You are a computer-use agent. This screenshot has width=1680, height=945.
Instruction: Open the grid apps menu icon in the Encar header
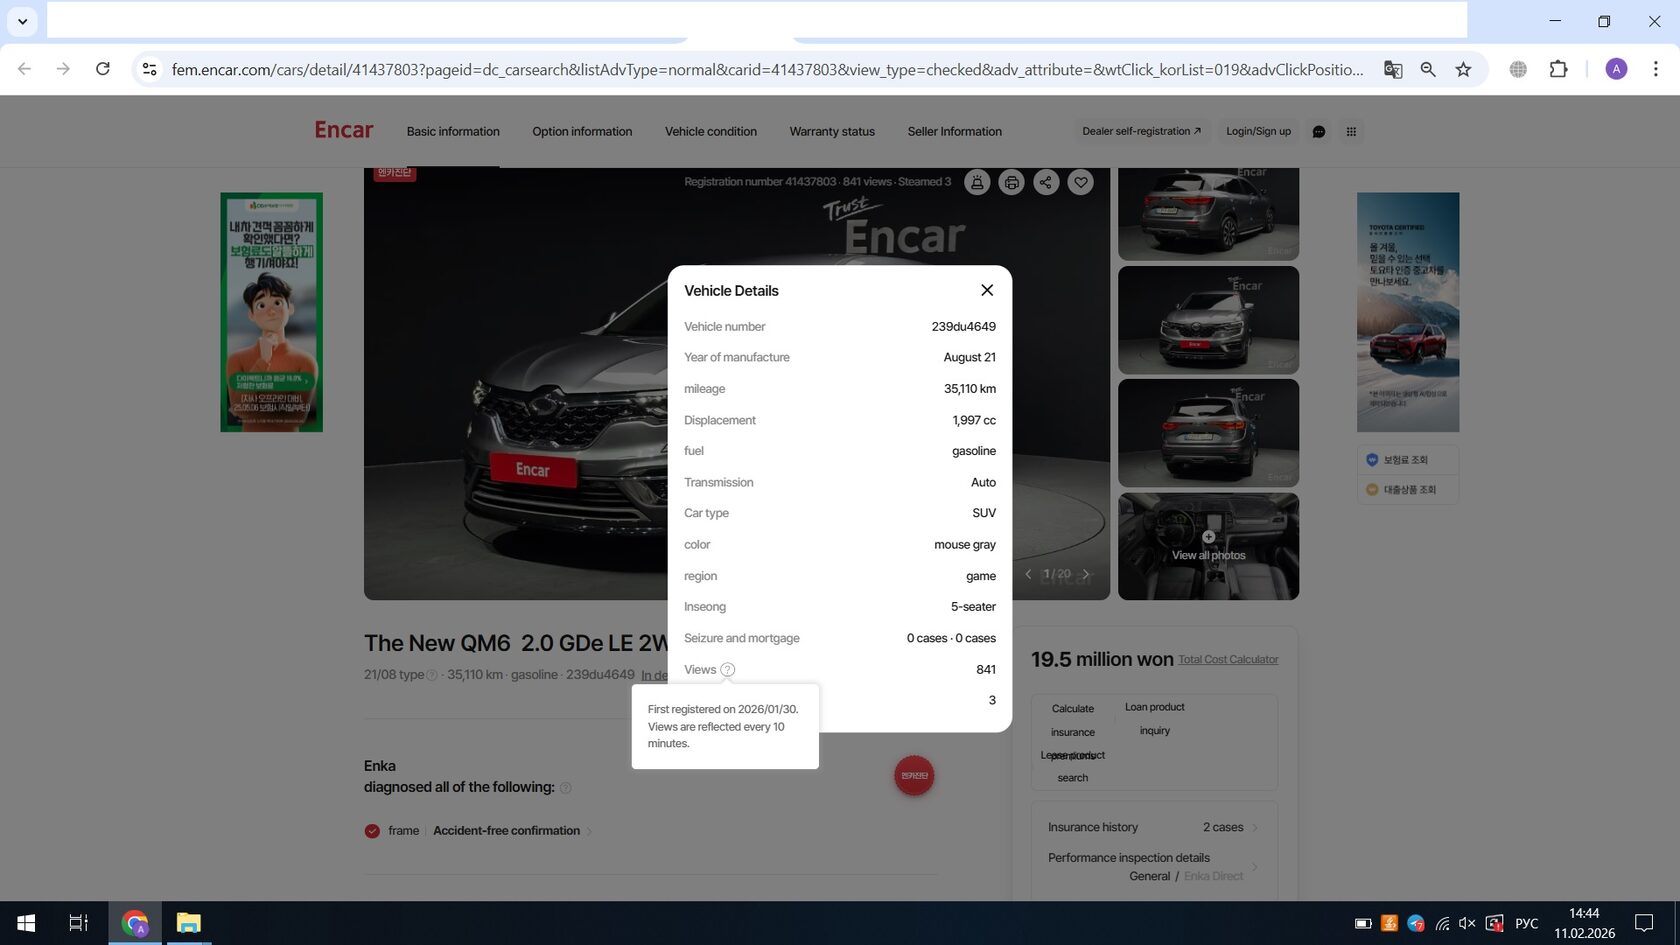[x=1351, y=132]
